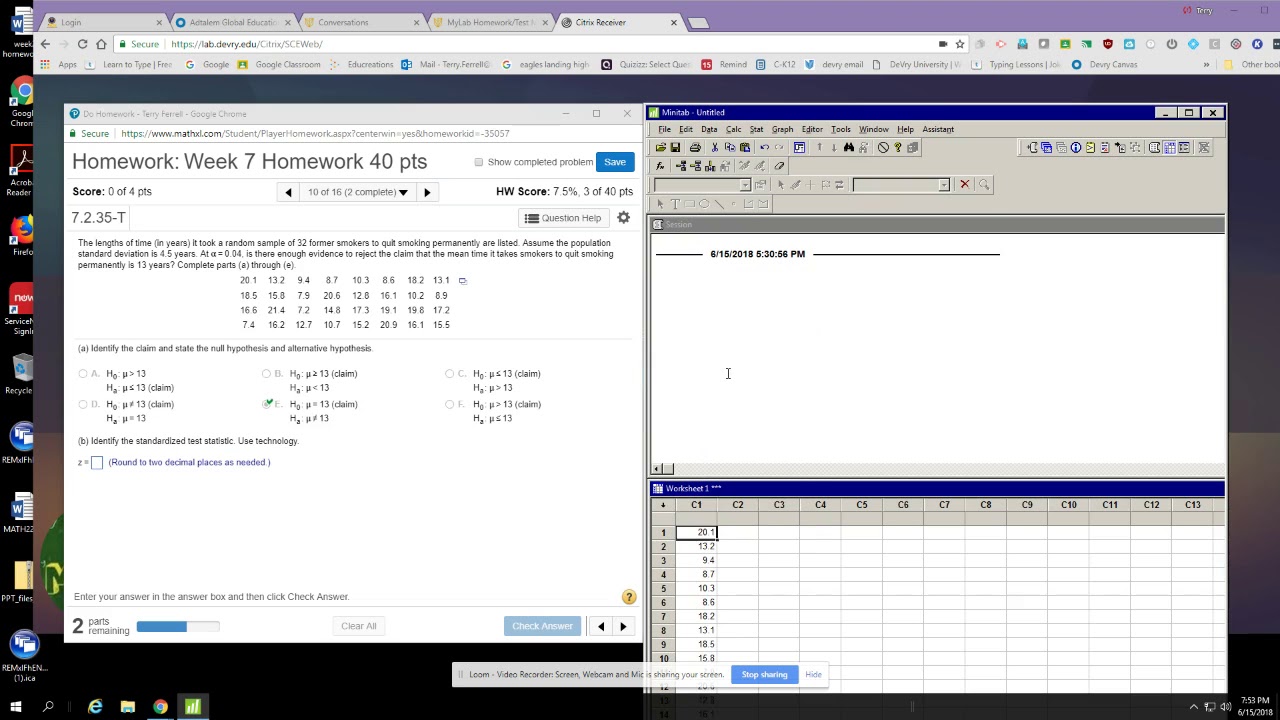Viewport: 1280px width, 720px height.
Task: Click the Check Answer button
Action: [x=542, y=626]
